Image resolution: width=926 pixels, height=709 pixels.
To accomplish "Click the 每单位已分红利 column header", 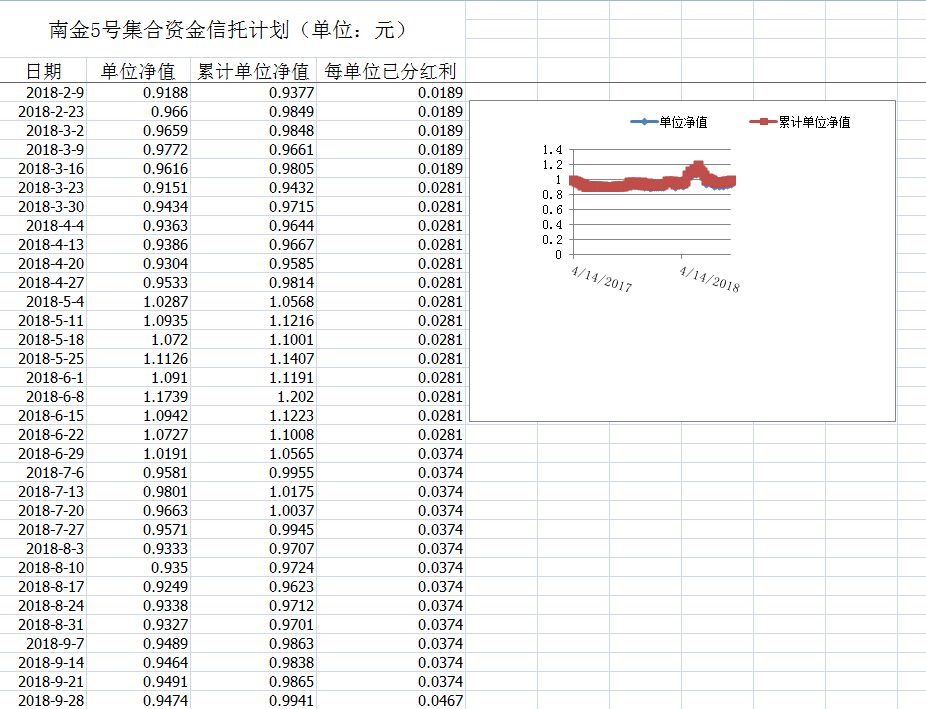I will pyautogui.click(x=390, y=71).
